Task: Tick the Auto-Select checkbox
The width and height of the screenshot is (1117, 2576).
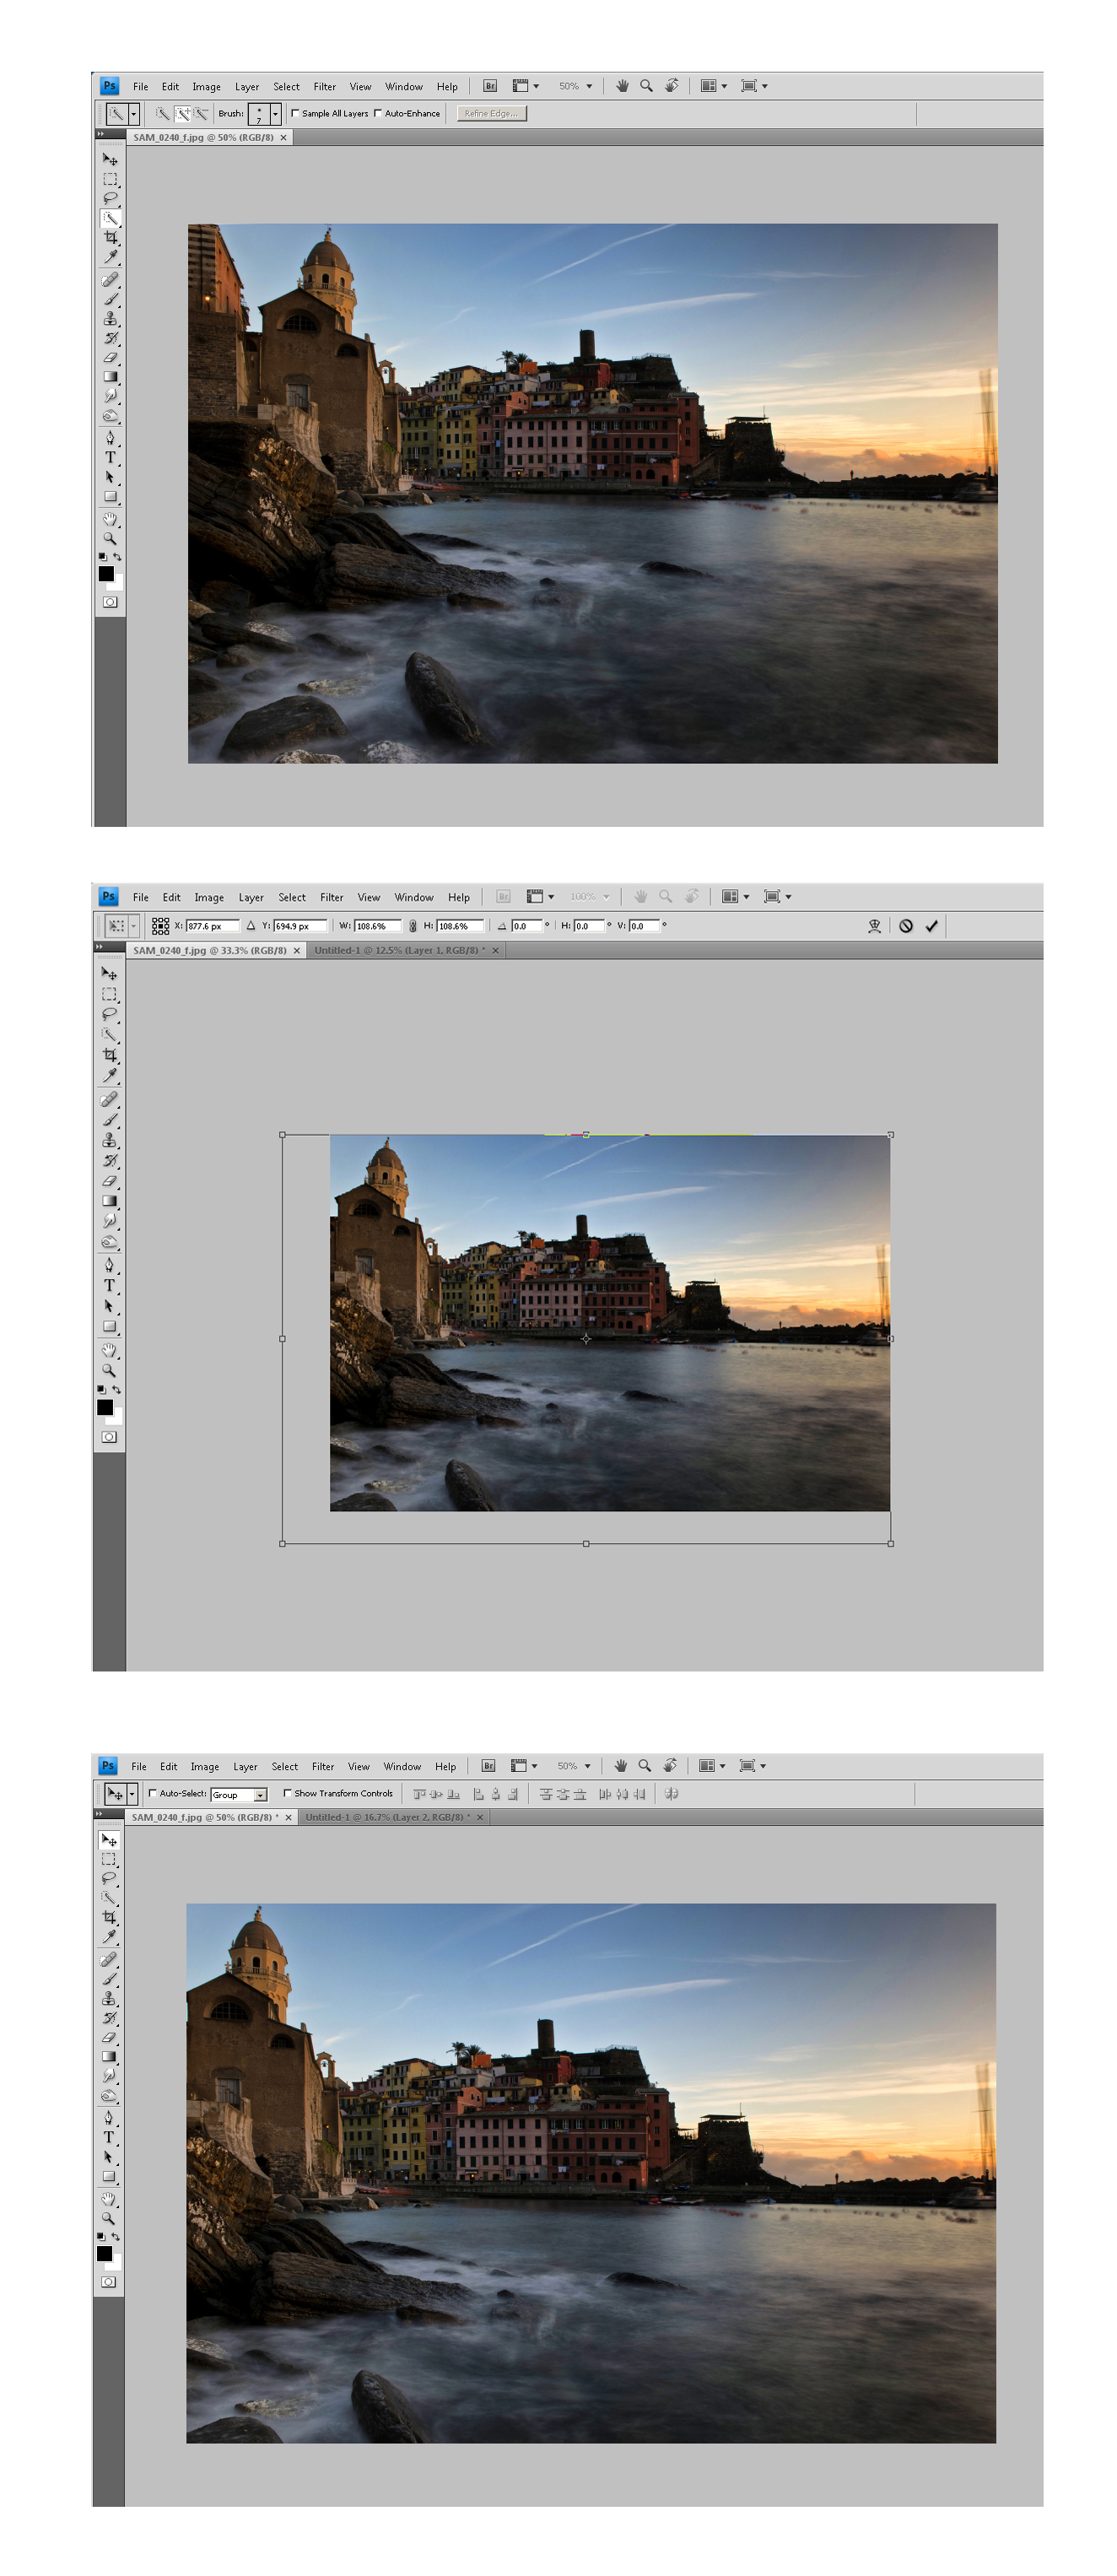Action: (x=153, y=1793)
